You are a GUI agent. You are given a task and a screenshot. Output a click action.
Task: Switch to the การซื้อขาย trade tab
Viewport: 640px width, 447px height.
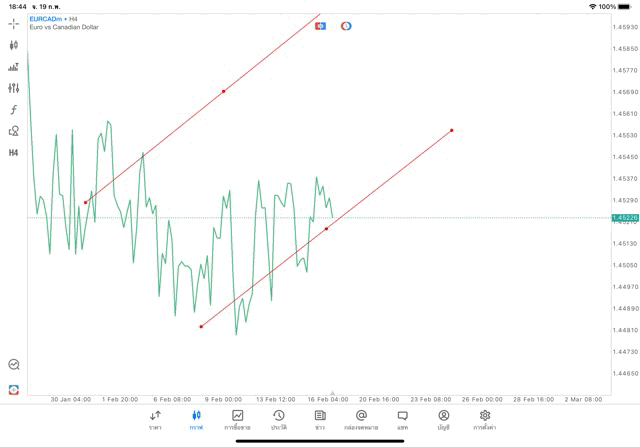pyautogui.click(x=238, y=420)
